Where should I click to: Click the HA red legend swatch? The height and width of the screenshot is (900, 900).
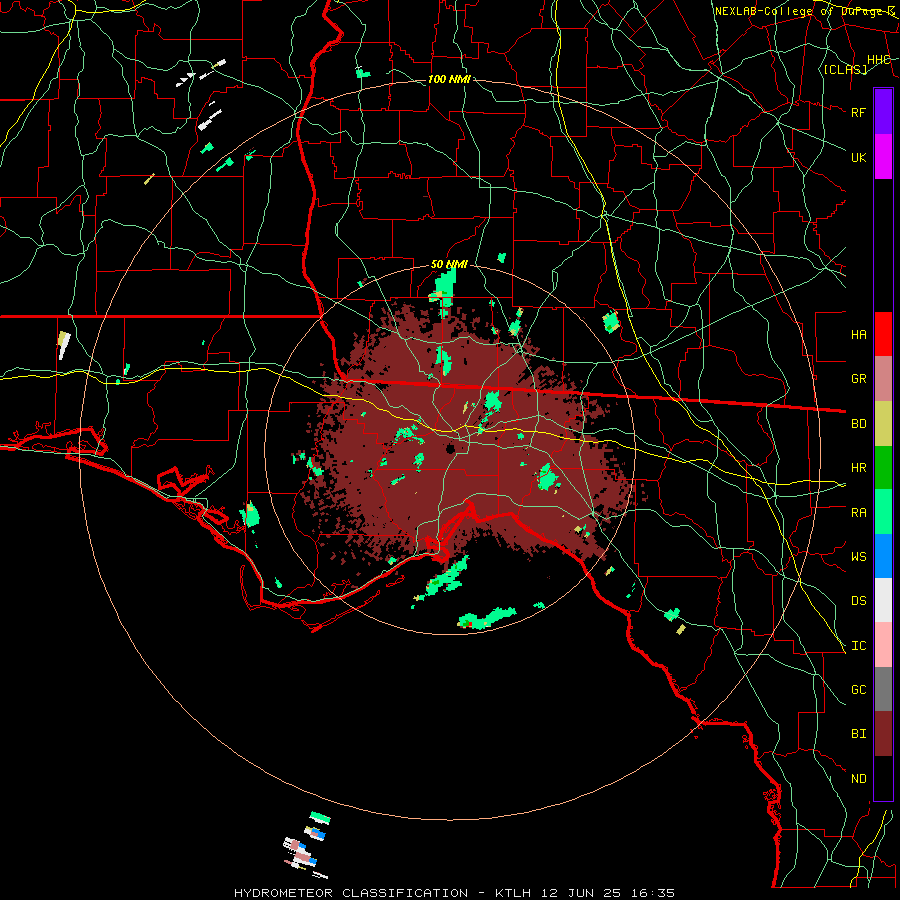click(x=883, y=334)
